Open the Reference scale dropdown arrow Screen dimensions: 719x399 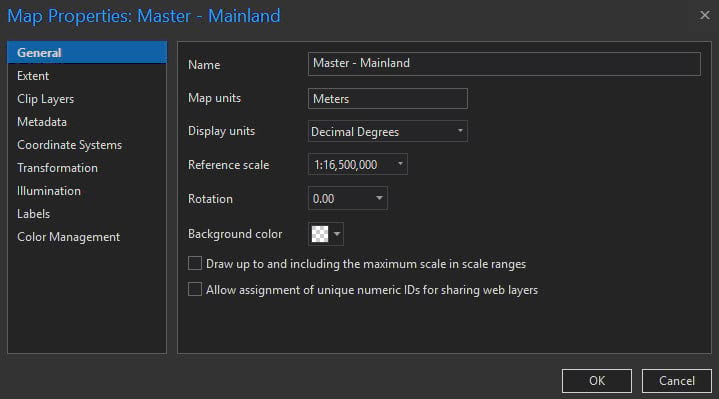tap(400, 164)
